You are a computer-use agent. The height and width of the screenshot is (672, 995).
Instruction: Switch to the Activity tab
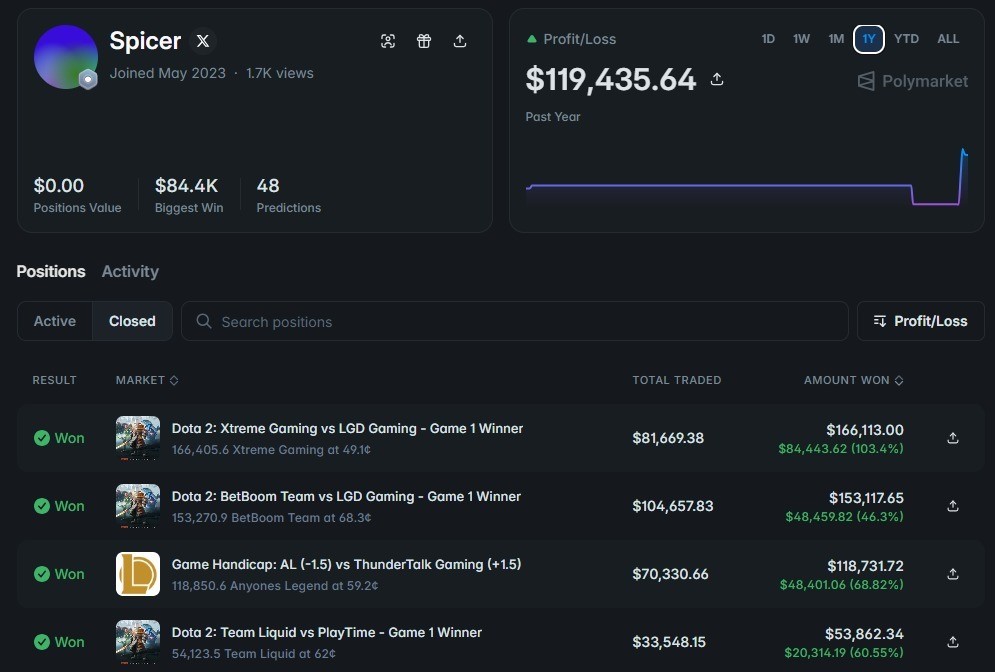(130, 272)
